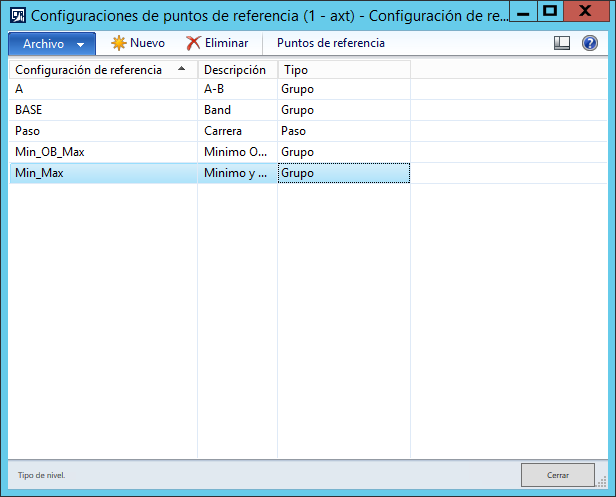Click the Paso type cell in Tipo column
Viewport: 616px width, 497px height.
pos(344,131)
